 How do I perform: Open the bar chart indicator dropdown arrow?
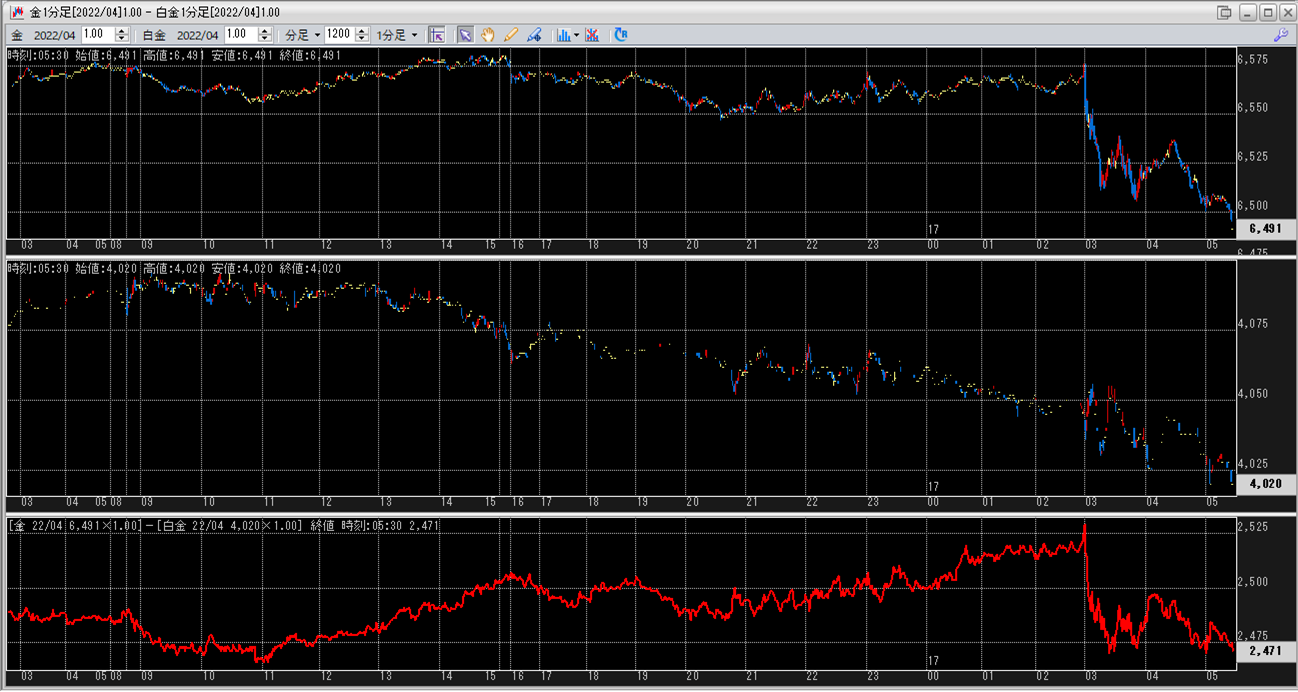(577, 35)
